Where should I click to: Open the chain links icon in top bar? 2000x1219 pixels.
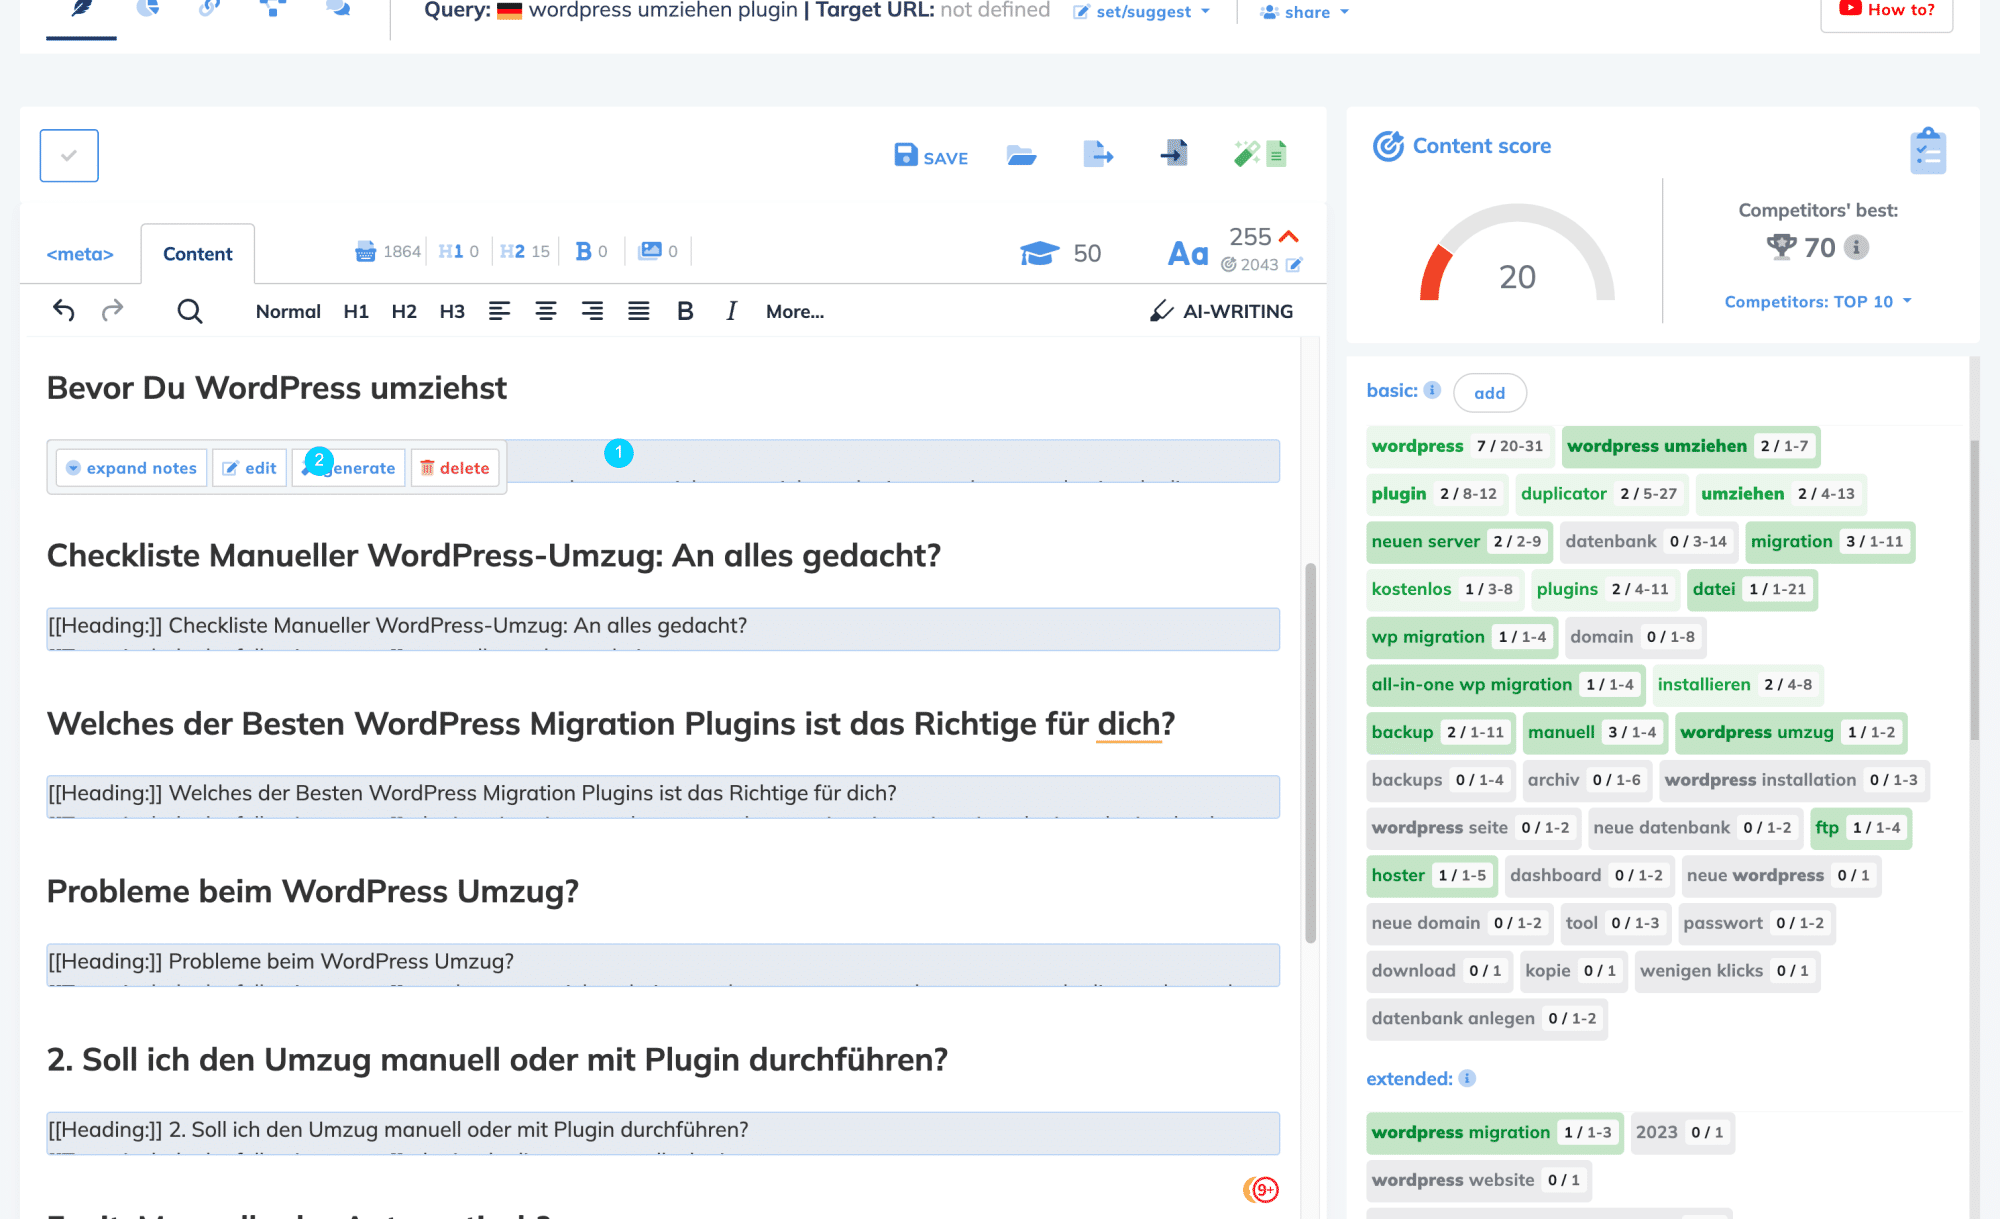coord(209,9)
